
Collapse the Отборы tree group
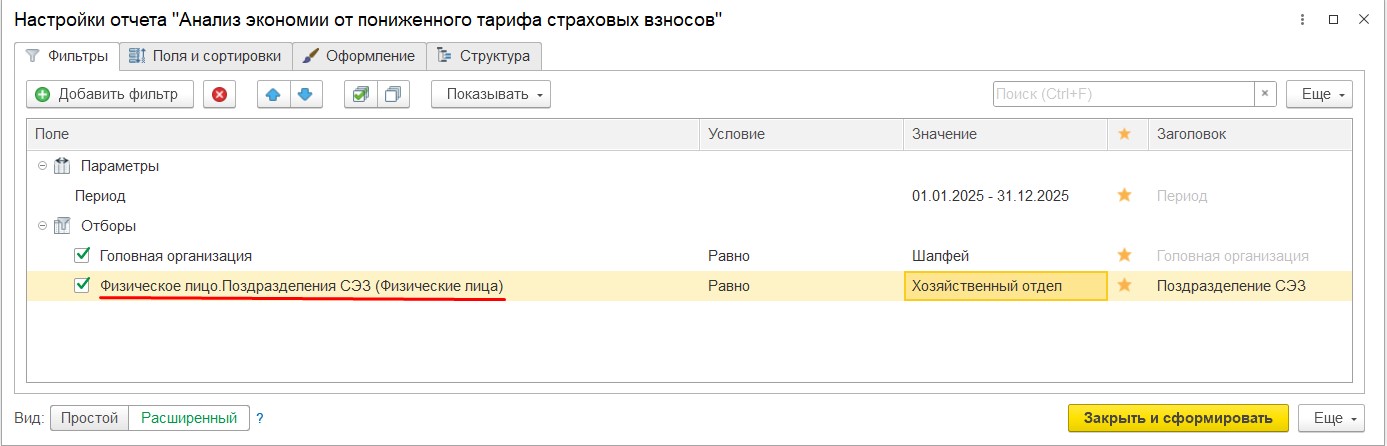(x=42, y=226)
